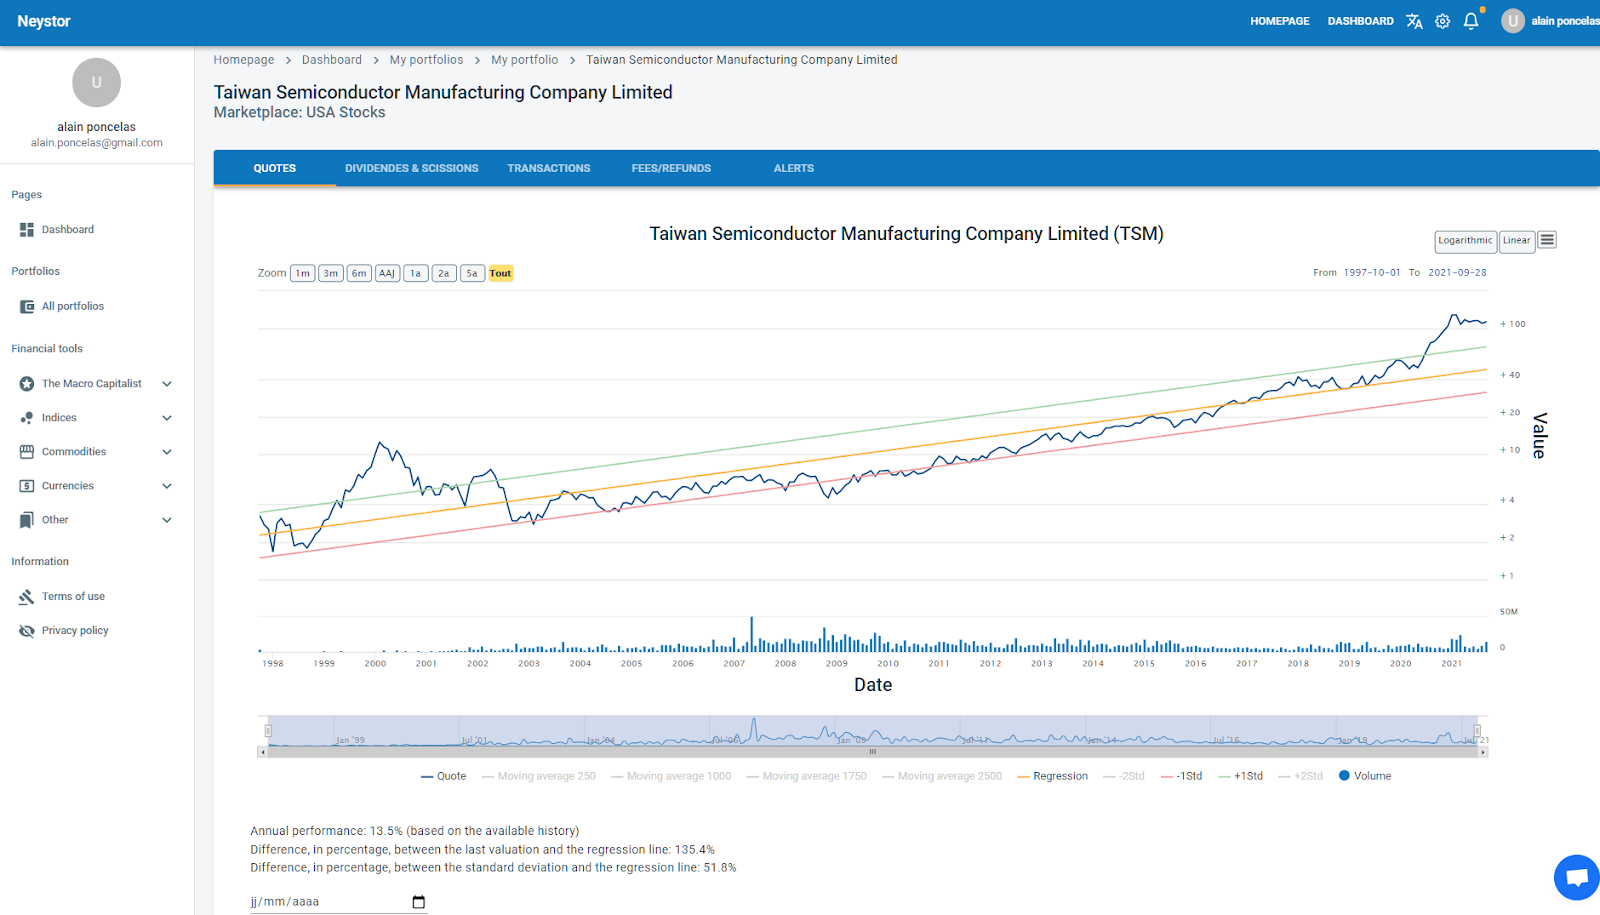Open settings gear icon in header
This screenshot has width=1600, height=915.
tap(1442, 21)
